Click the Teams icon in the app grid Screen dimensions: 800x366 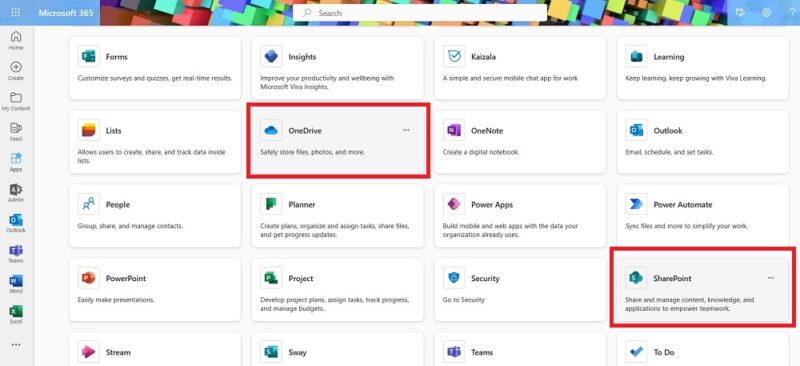[454, 352]
